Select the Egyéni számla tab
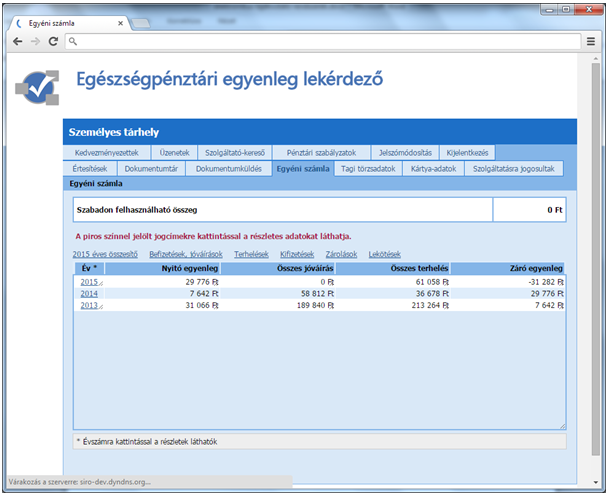 coord(303,169)
